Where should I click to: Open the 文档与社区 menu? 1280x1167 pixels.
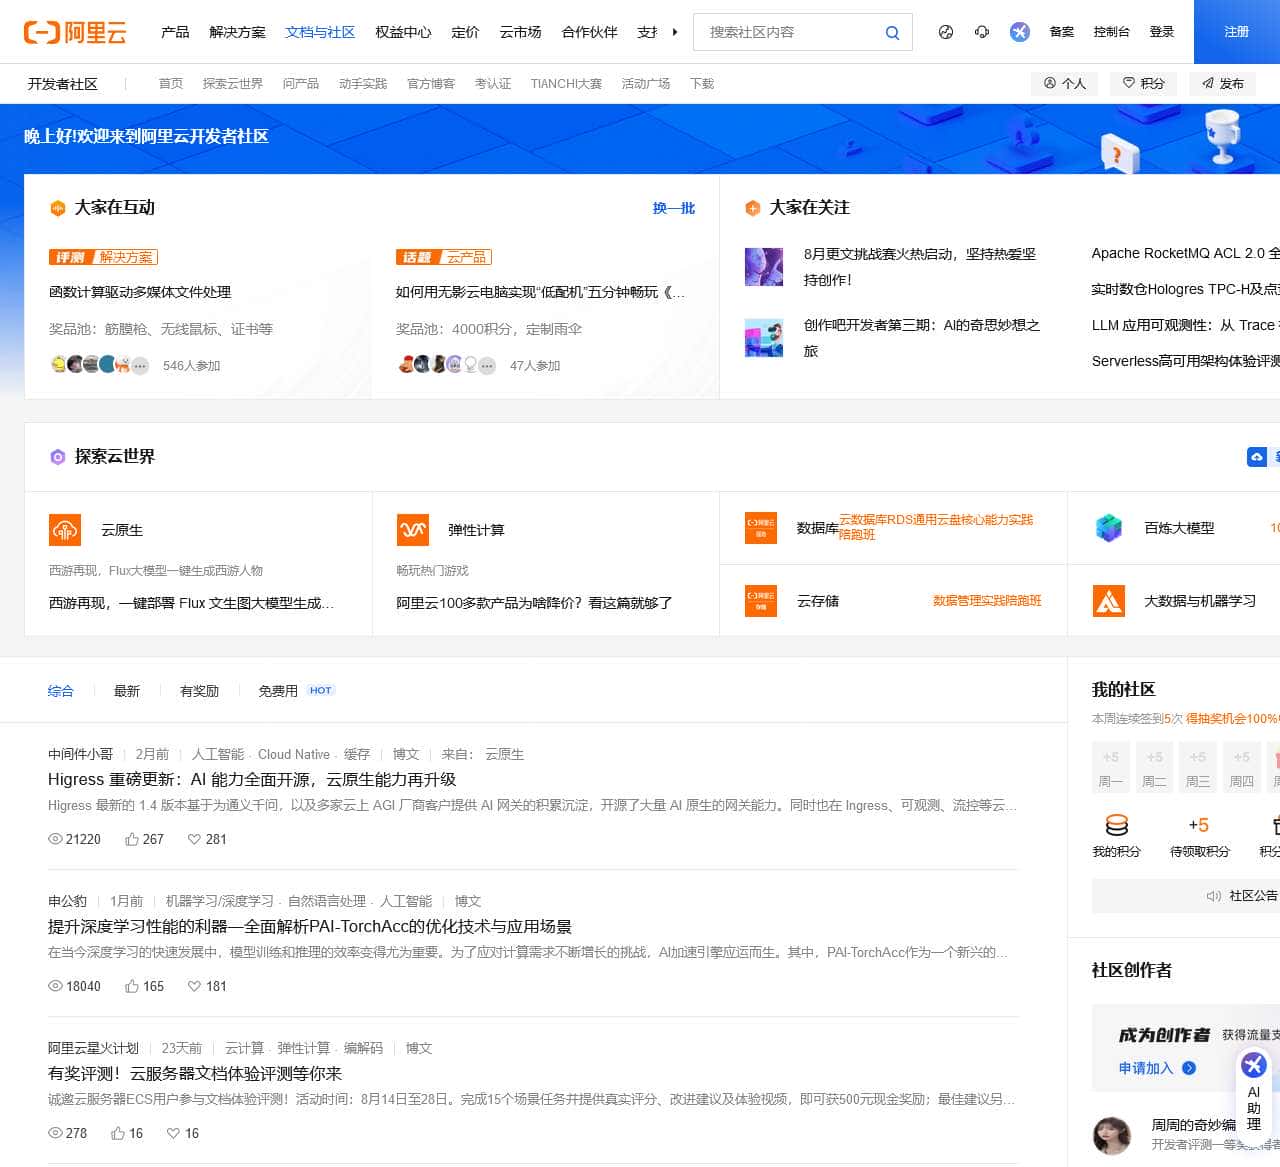point(320,32)
